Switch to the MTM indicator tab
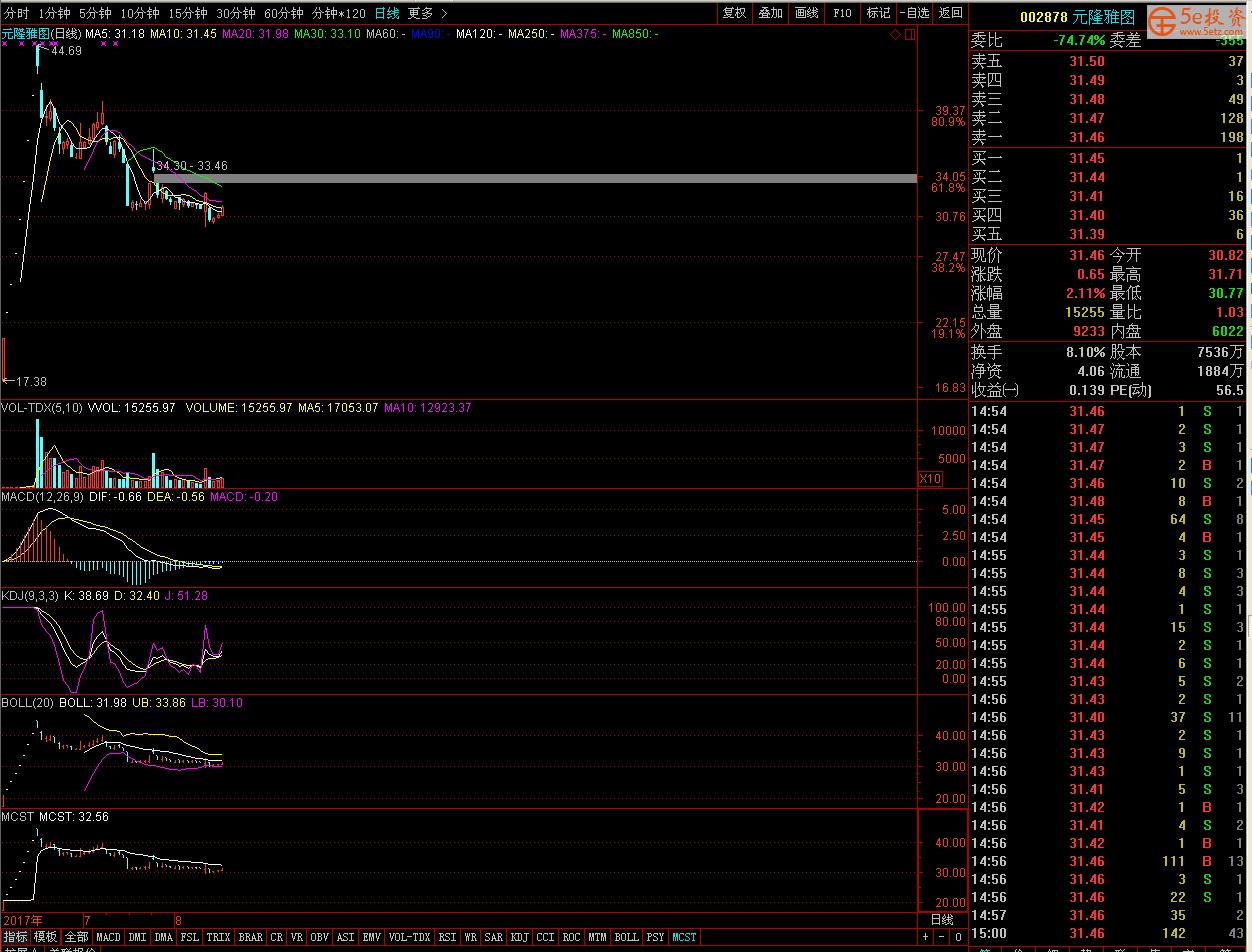The height and width of the screenshot is (952, 1252). tap(598, 937)
